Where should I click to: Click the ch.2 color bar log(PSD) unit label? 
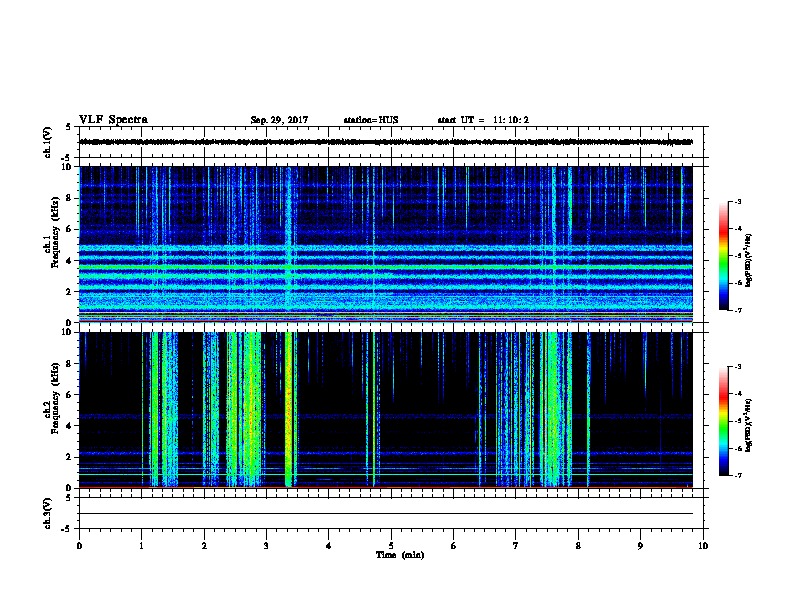(749, 425)
